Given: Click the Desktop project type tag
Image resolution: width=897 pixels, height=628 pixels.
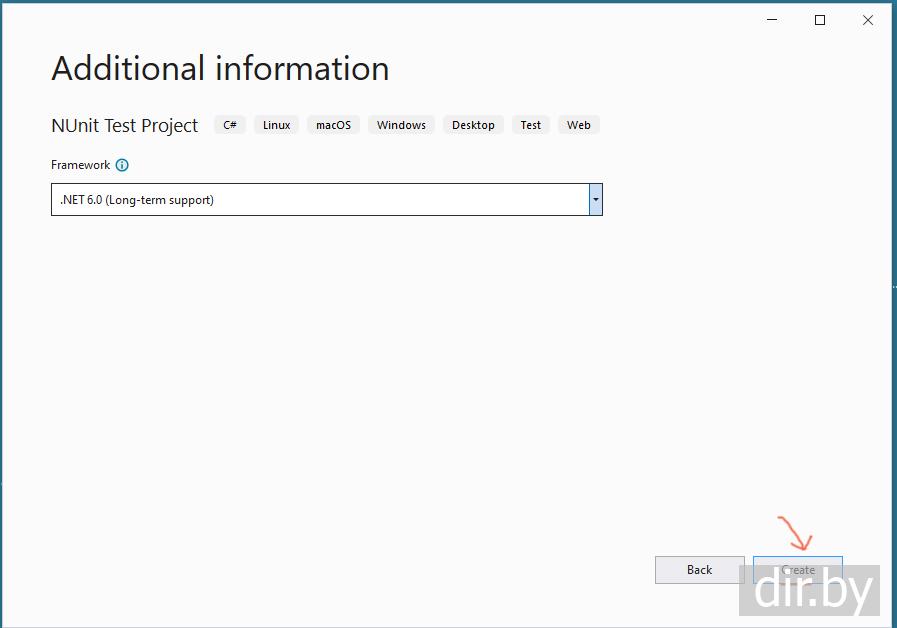Looking at the screenshot, I should [473, 125].
